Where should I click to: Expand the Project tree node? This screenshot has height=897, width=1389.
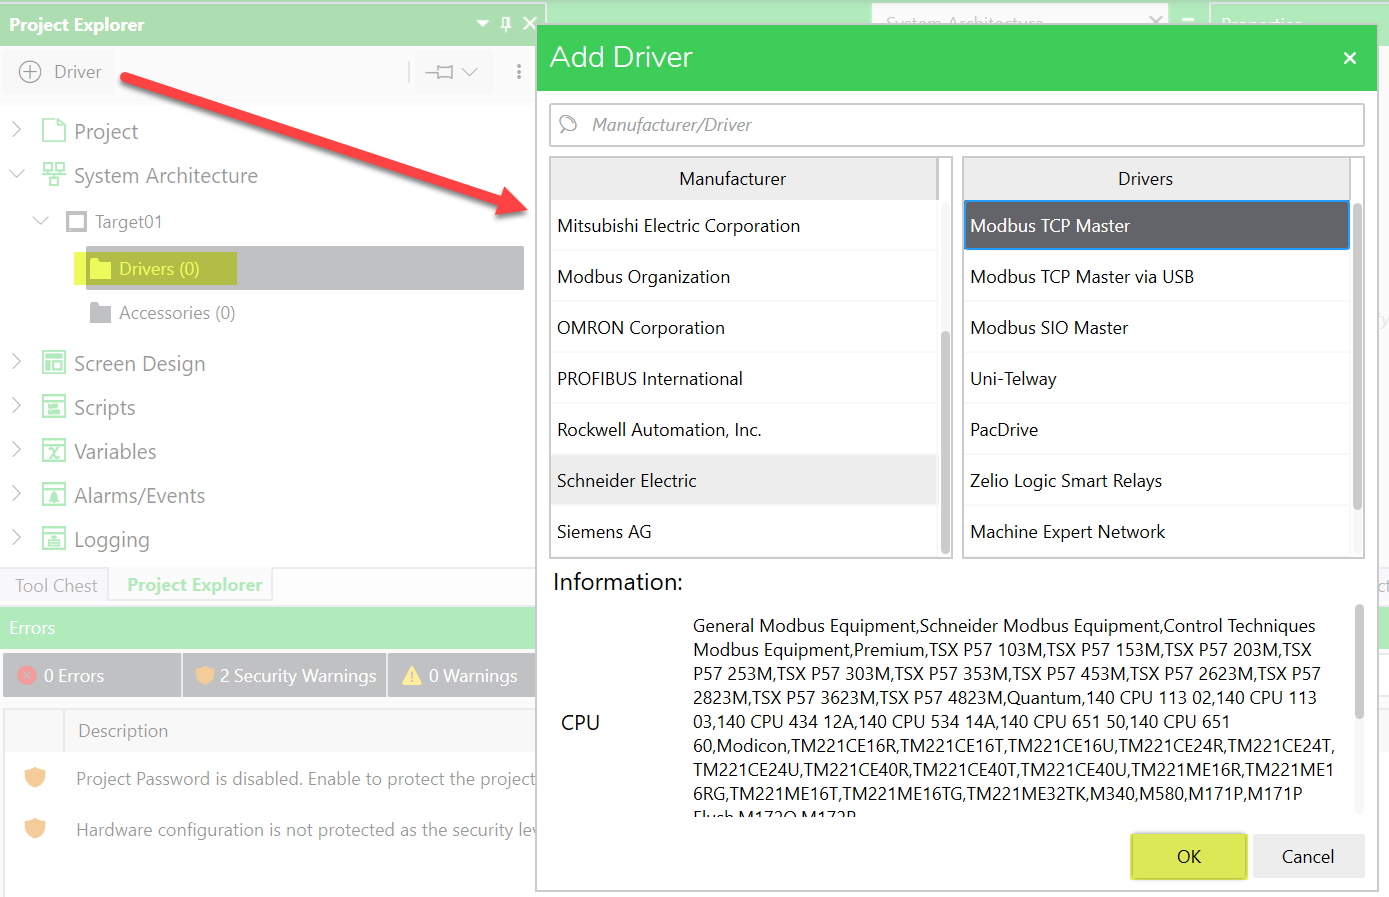click(16, 130)
